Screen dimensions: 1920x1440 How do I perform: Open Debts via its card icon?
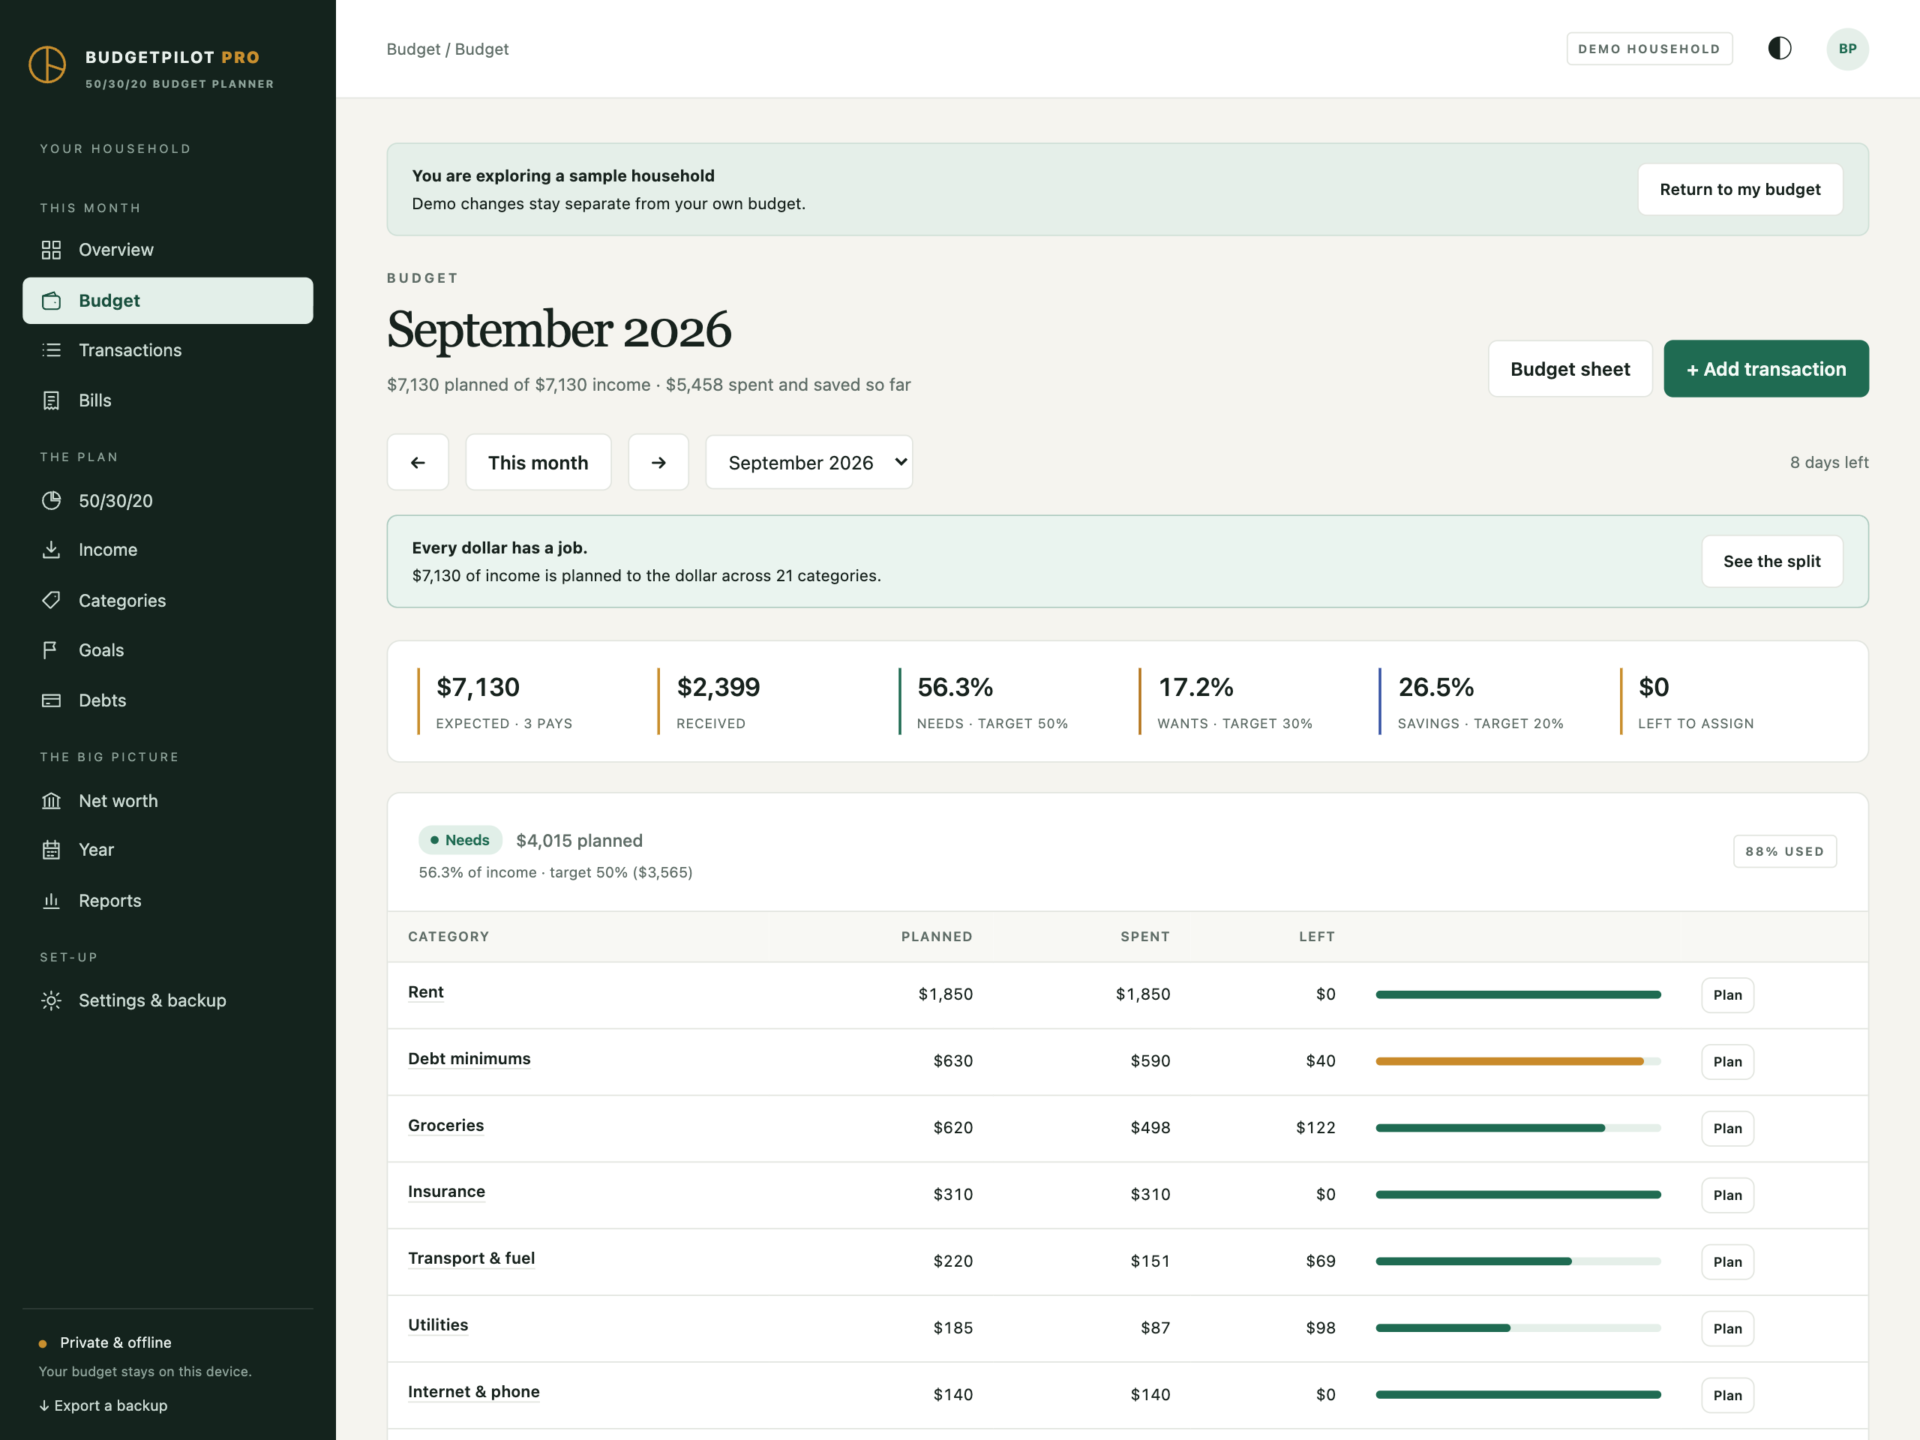pyautogui.click(x=51, y=700)
